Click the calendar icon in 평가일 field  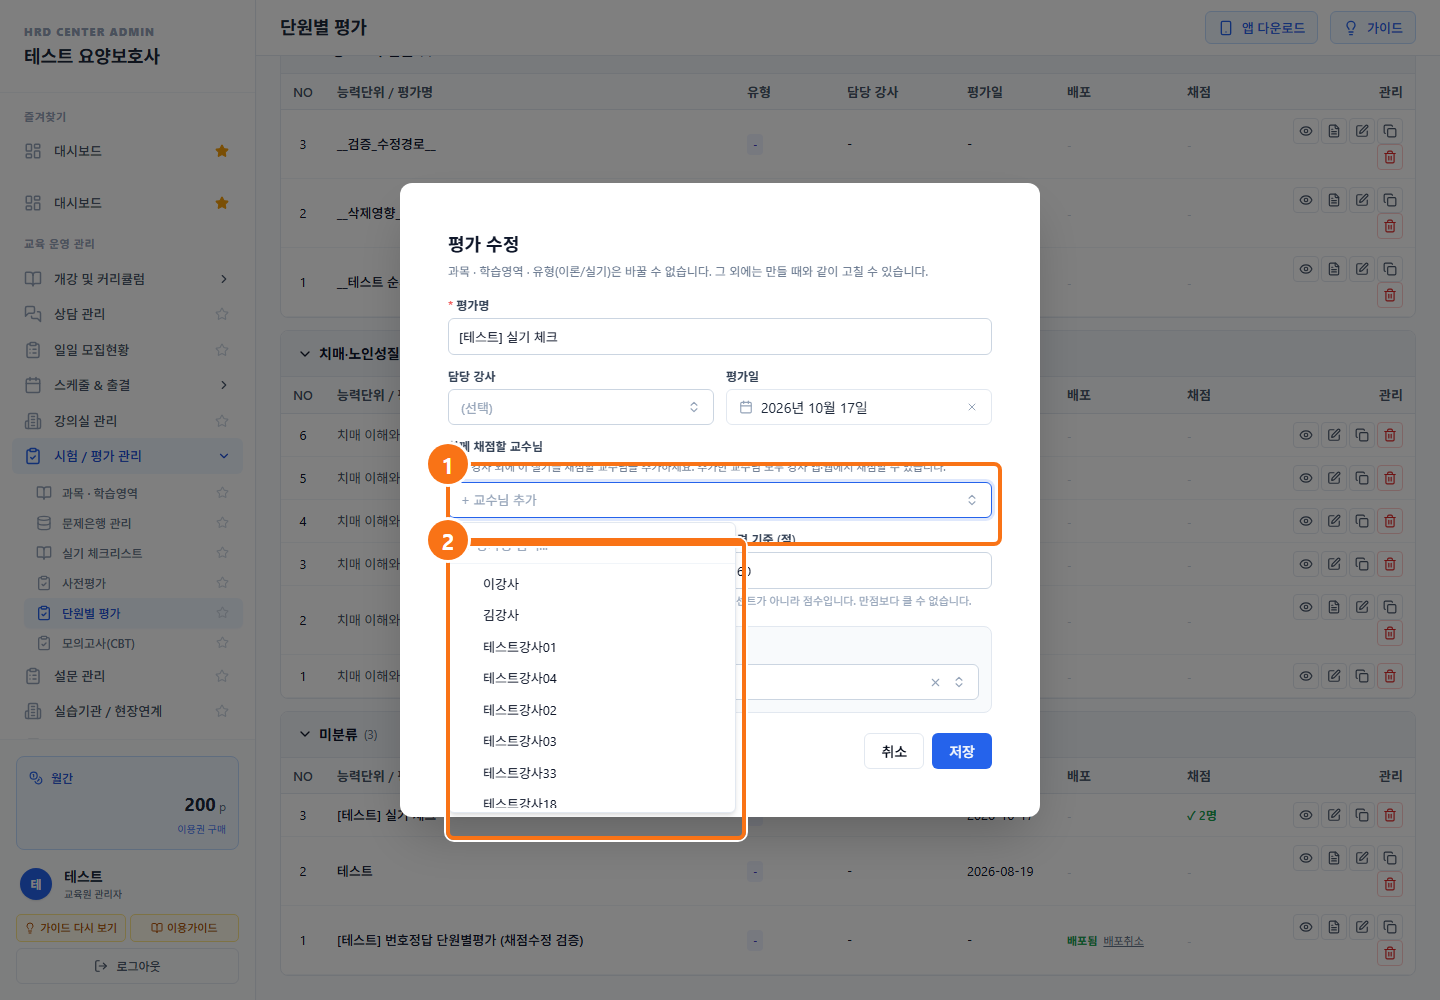click(x=746, y=407)
